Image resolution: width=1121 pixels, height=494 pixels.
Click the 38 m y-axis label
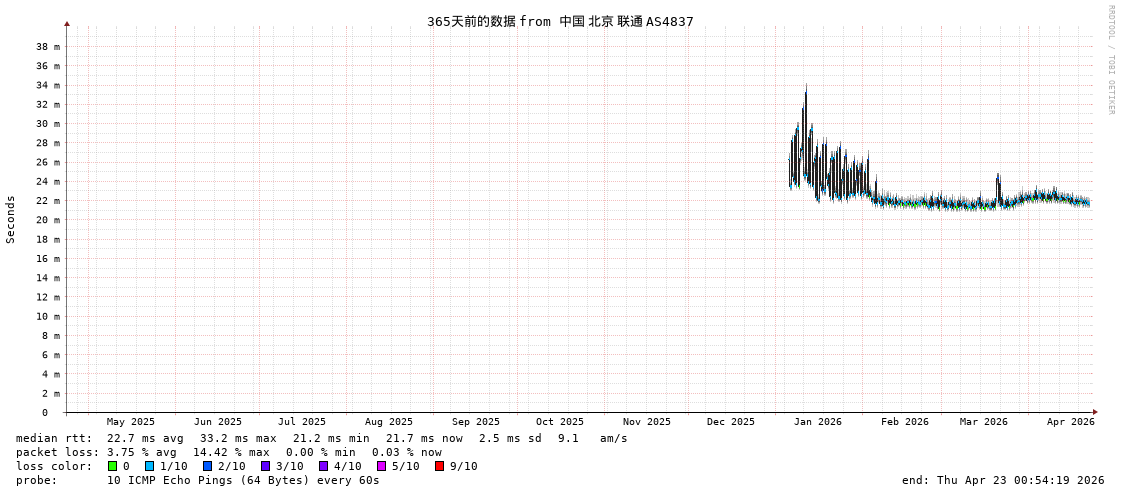(x=48, y=47)
